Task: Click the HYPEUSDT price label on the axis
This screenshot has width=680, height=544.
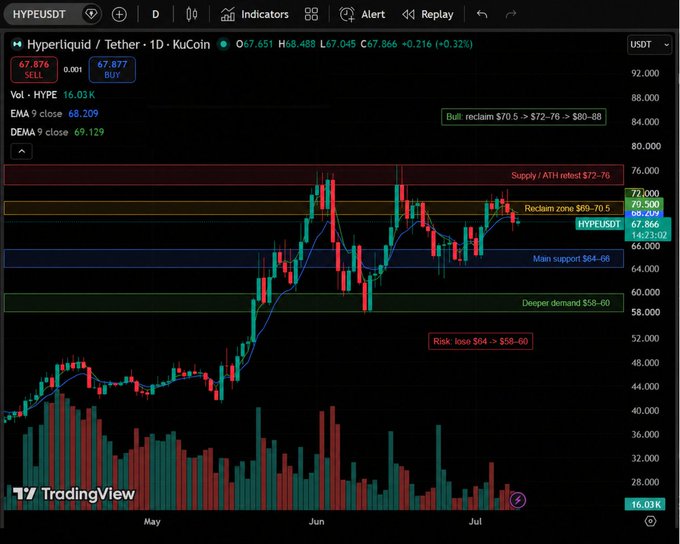Action: (x=599, y=224)
